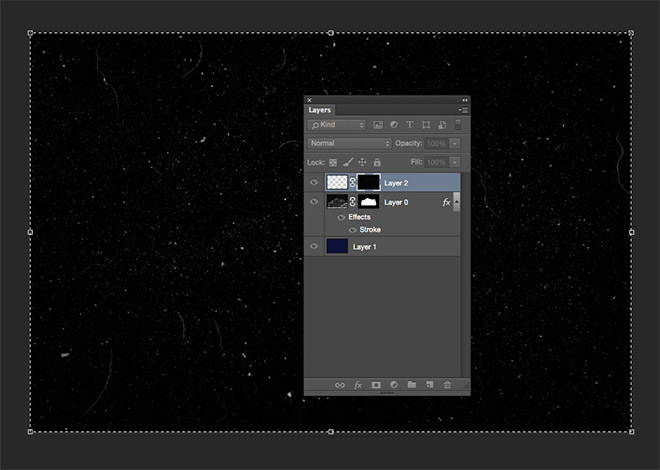Click the Create new group folder icon
Viewport: 660px width, 470px height.
pos(411,384)
